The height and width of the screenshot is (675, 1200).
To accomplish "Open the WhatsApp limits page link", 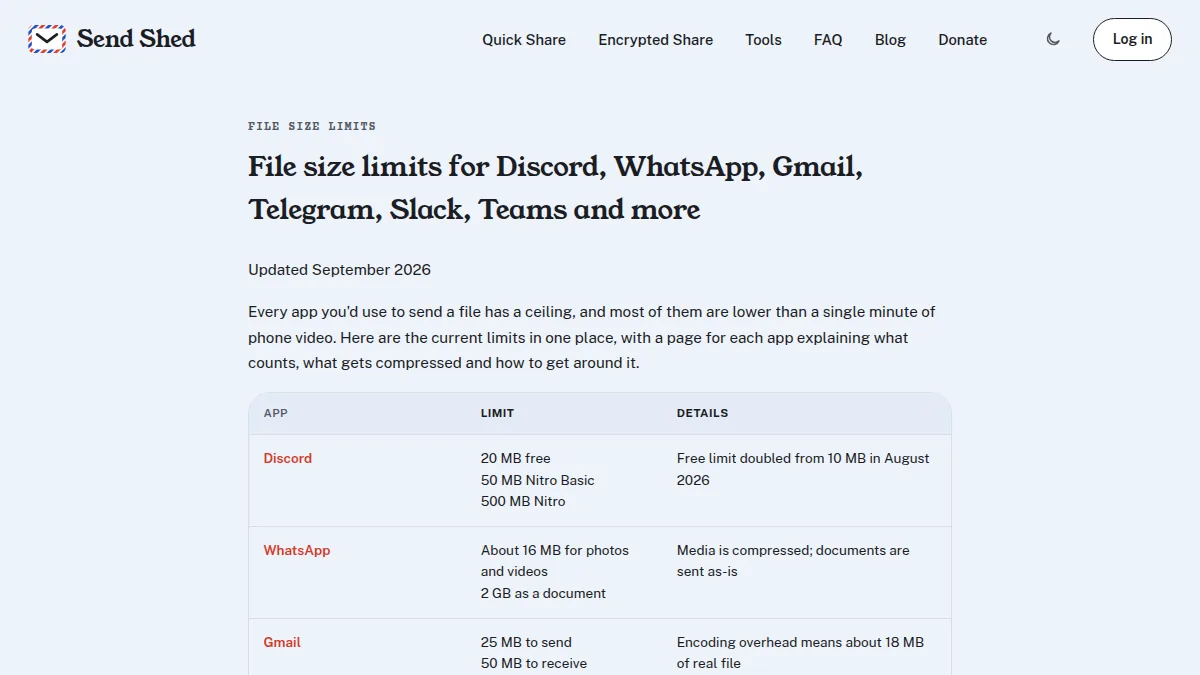I will click(x=297, y=550).
